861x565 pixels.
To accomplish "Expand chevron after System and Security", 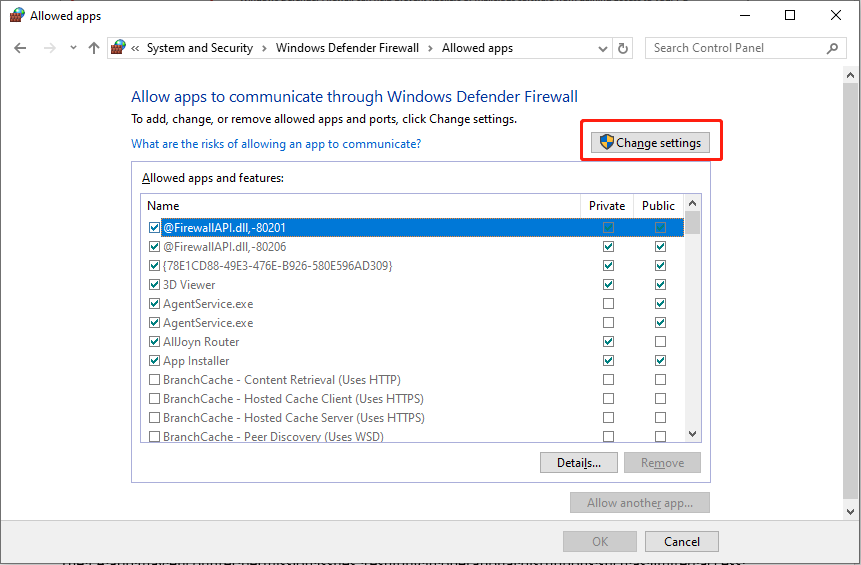I will pos(264,48).
